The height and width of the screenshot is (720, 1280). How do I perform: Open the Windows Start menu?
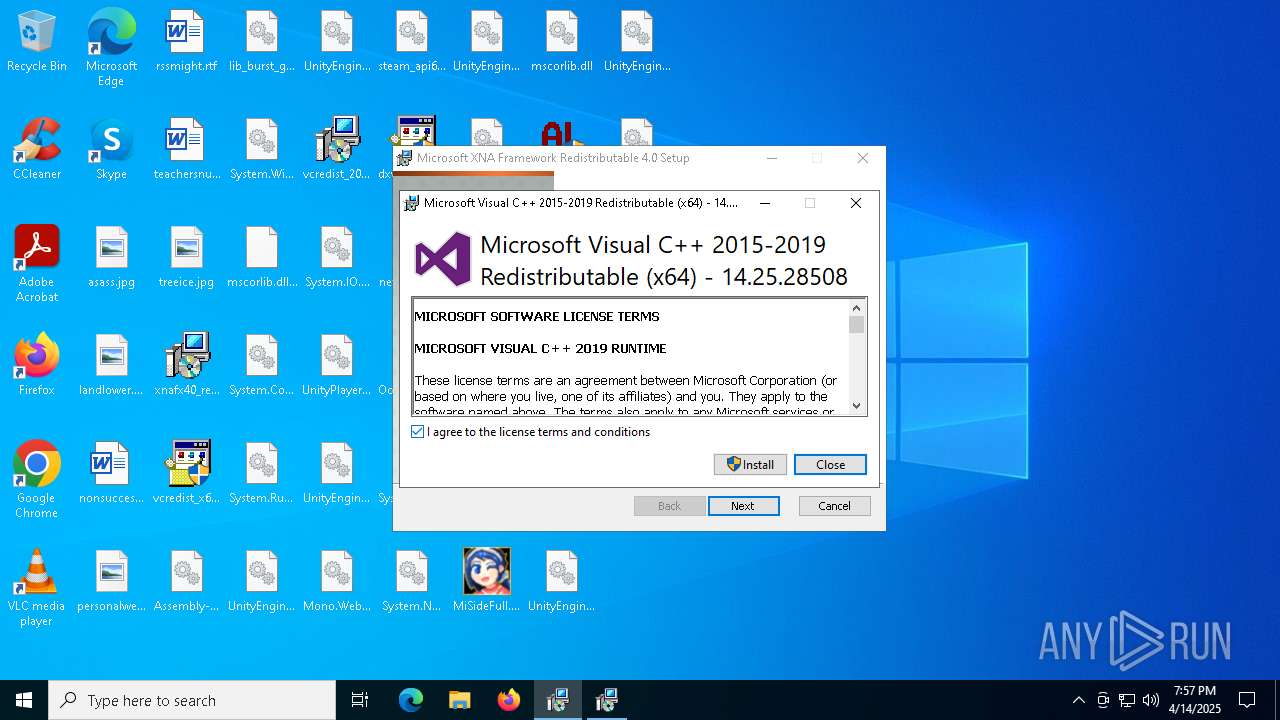pyautogui.click(x=24, y=700)
